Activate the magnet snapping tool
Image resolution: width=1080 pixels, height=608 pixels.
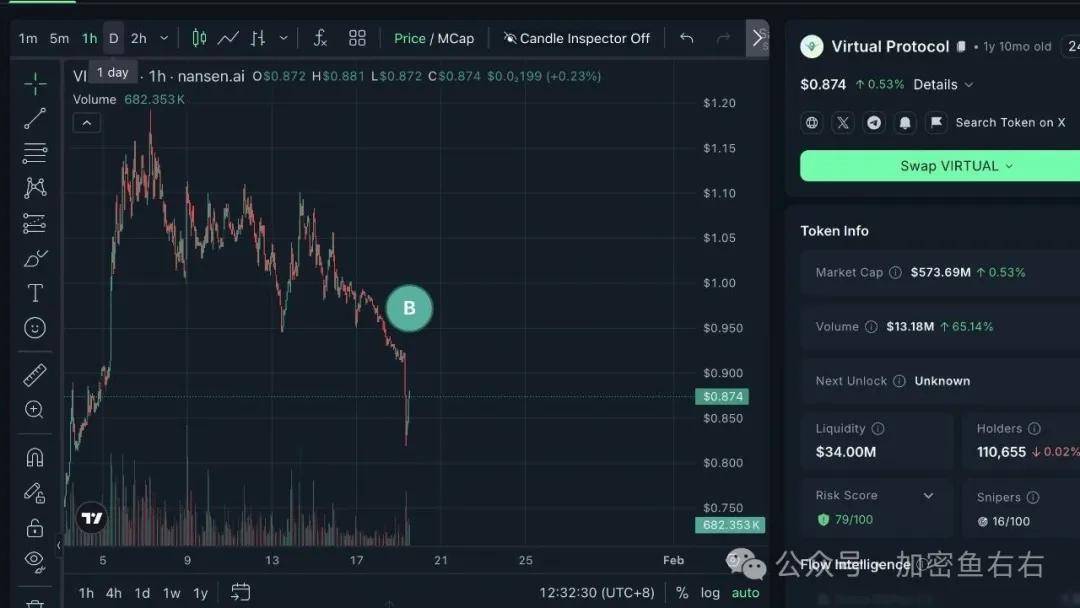point(35,457)
